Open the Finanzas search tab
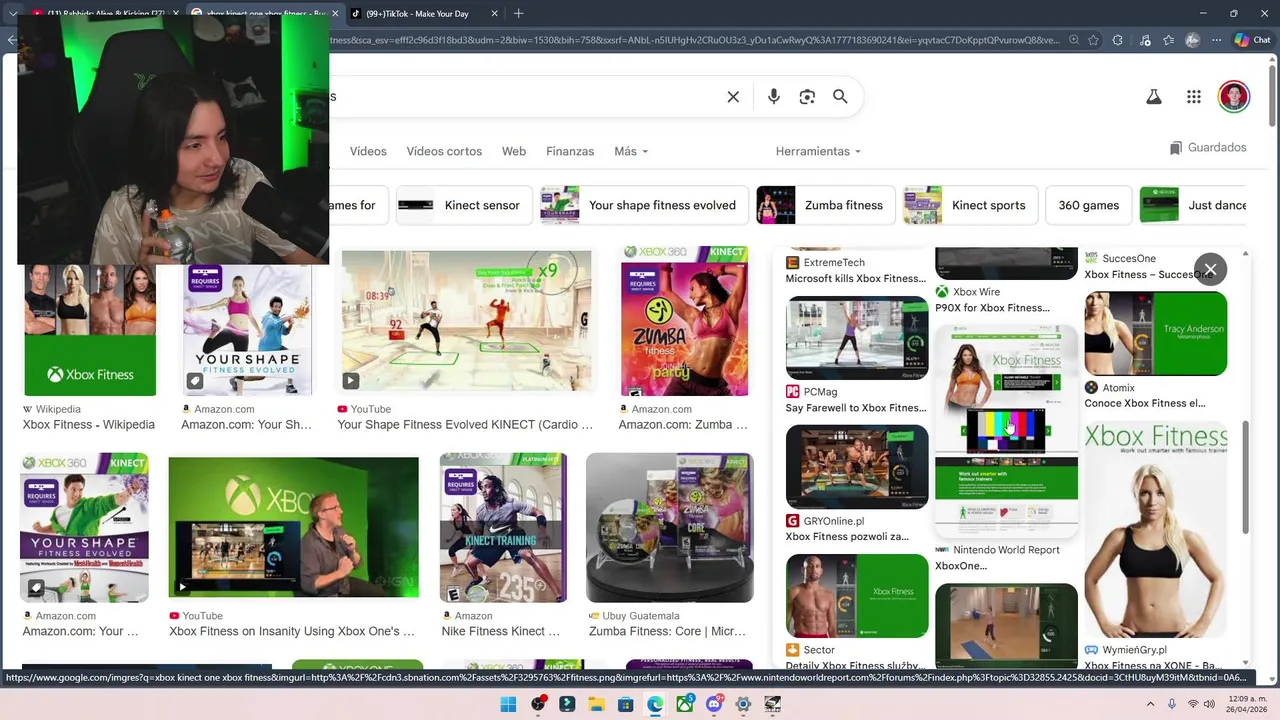 coord(570,151)
